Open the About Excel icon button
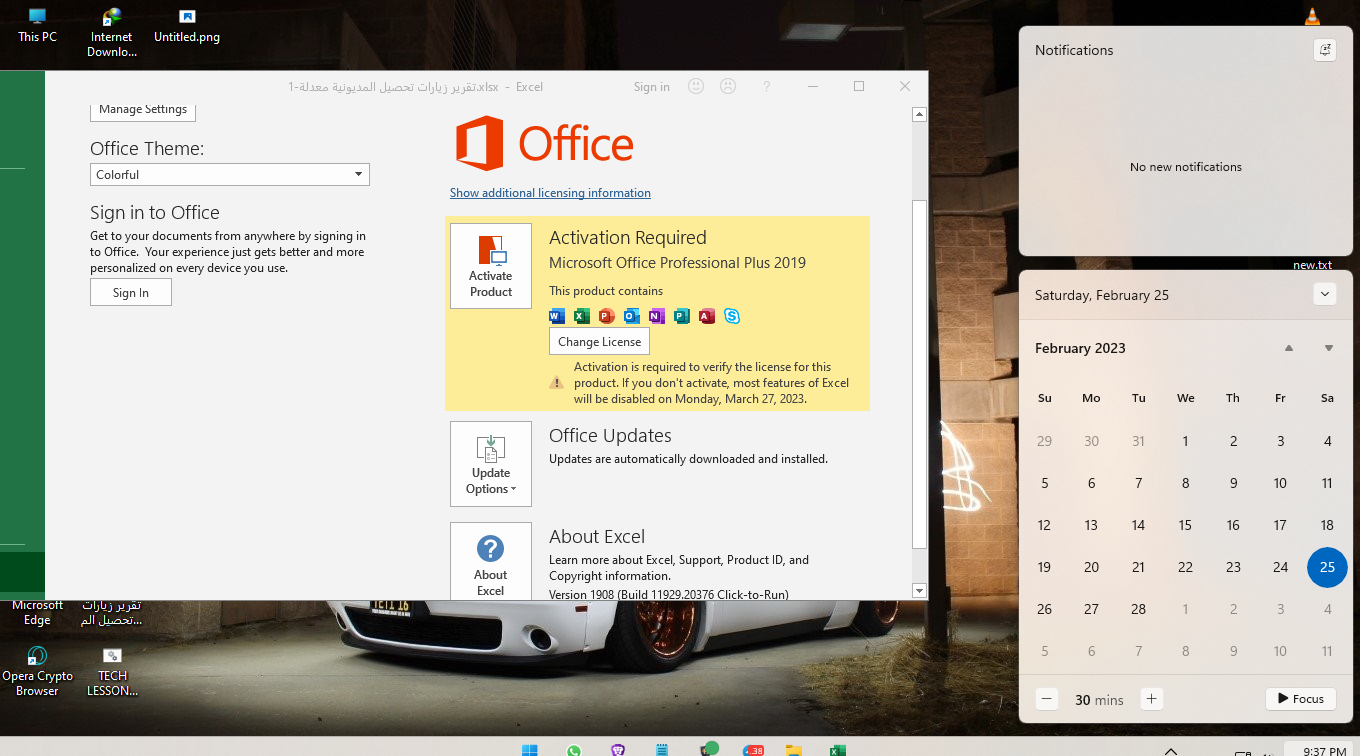 pyautogui.click(x=490, y=560)
